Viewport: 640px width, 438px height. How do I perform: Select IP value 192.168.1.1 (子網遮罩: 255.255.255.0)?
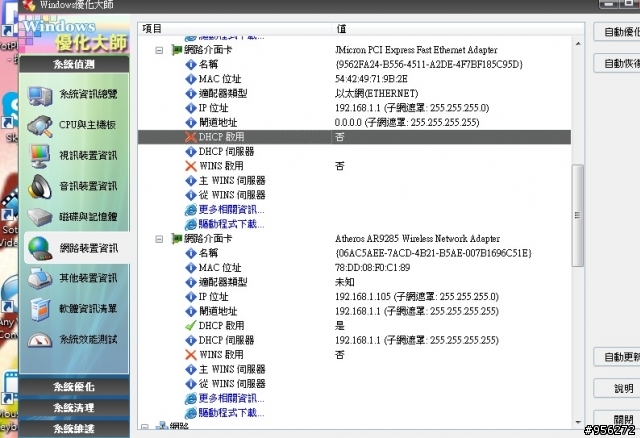[412, 108]
